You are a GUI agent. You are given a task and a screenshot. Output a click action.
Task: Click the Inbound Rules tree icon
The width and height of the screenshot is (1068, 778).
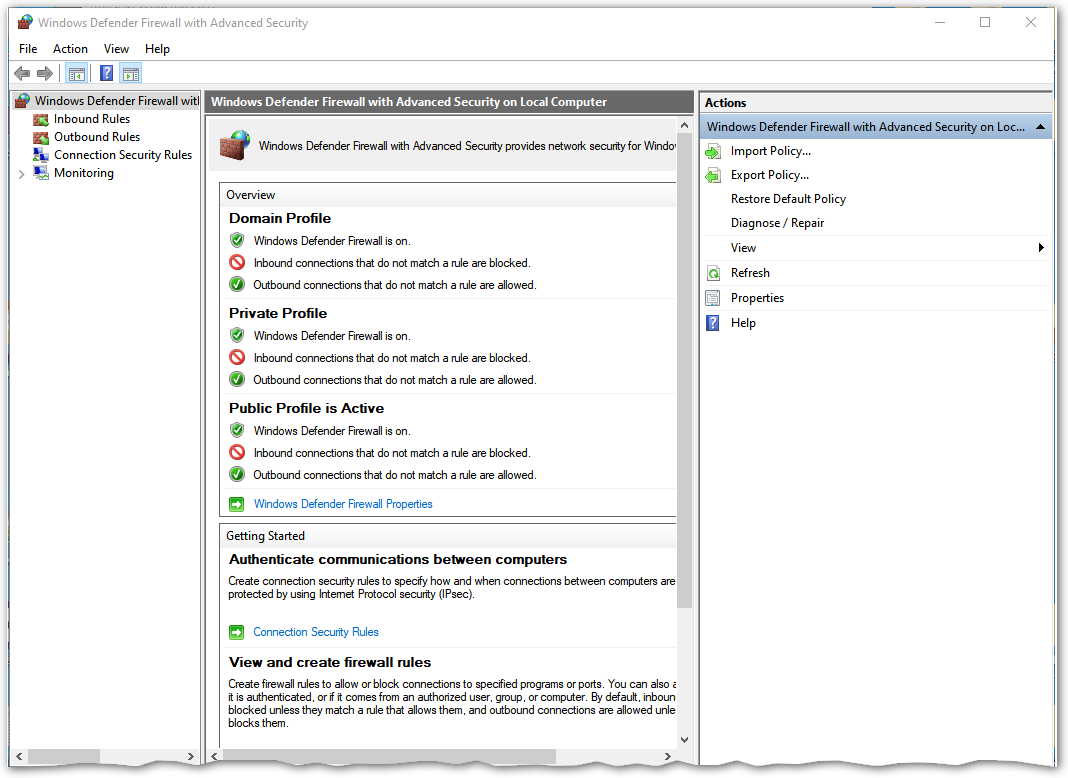point(41,119)
